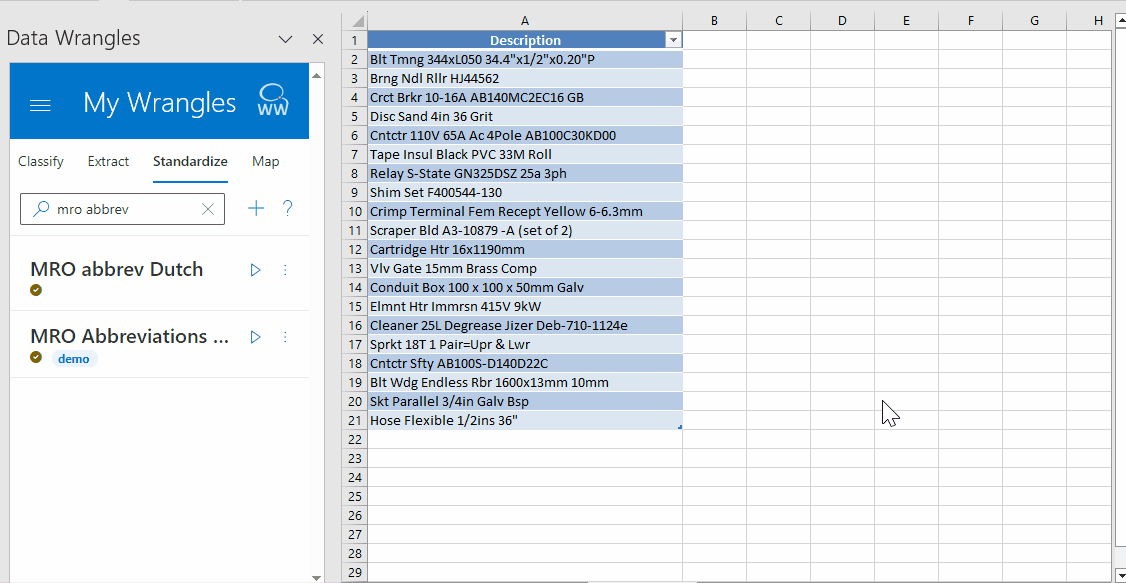Select cell 'Cleaner 25L Degrease Jizer Deb-710-1124e'
1126x583 pixels.
tap(525, 325)
